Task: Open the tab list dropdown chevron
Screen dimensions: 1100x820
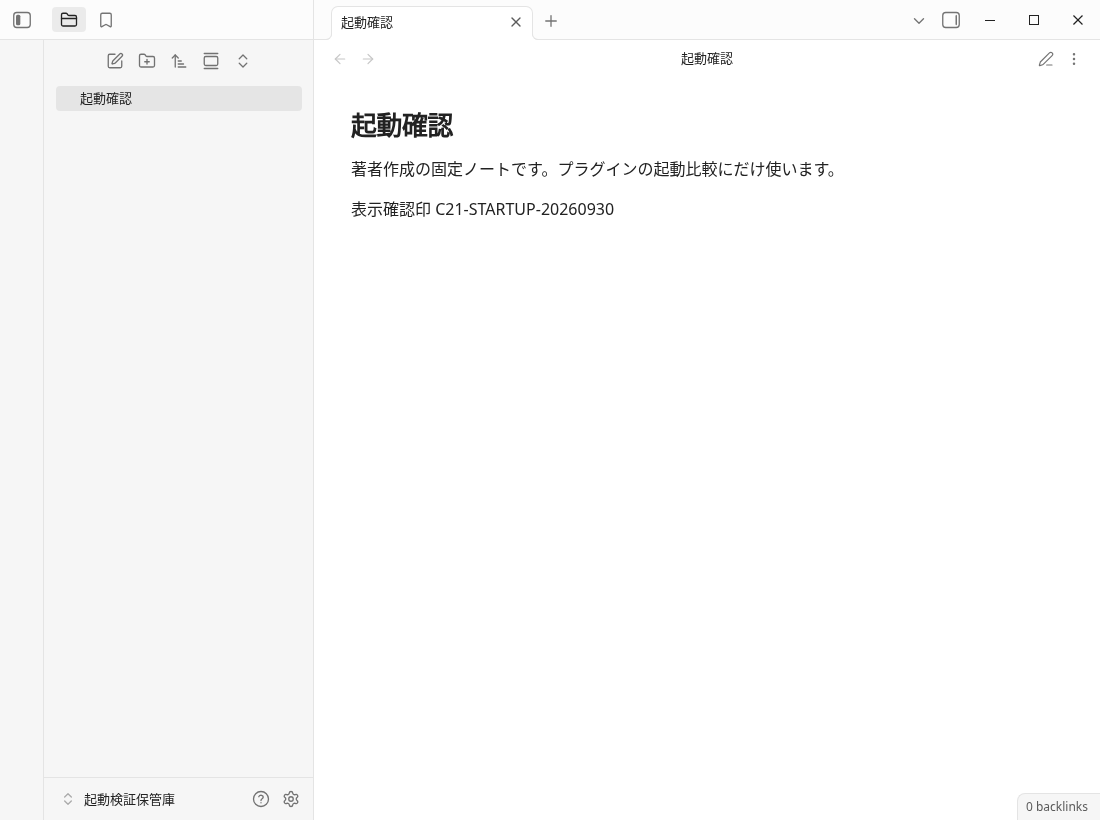Action: [918, 21]
